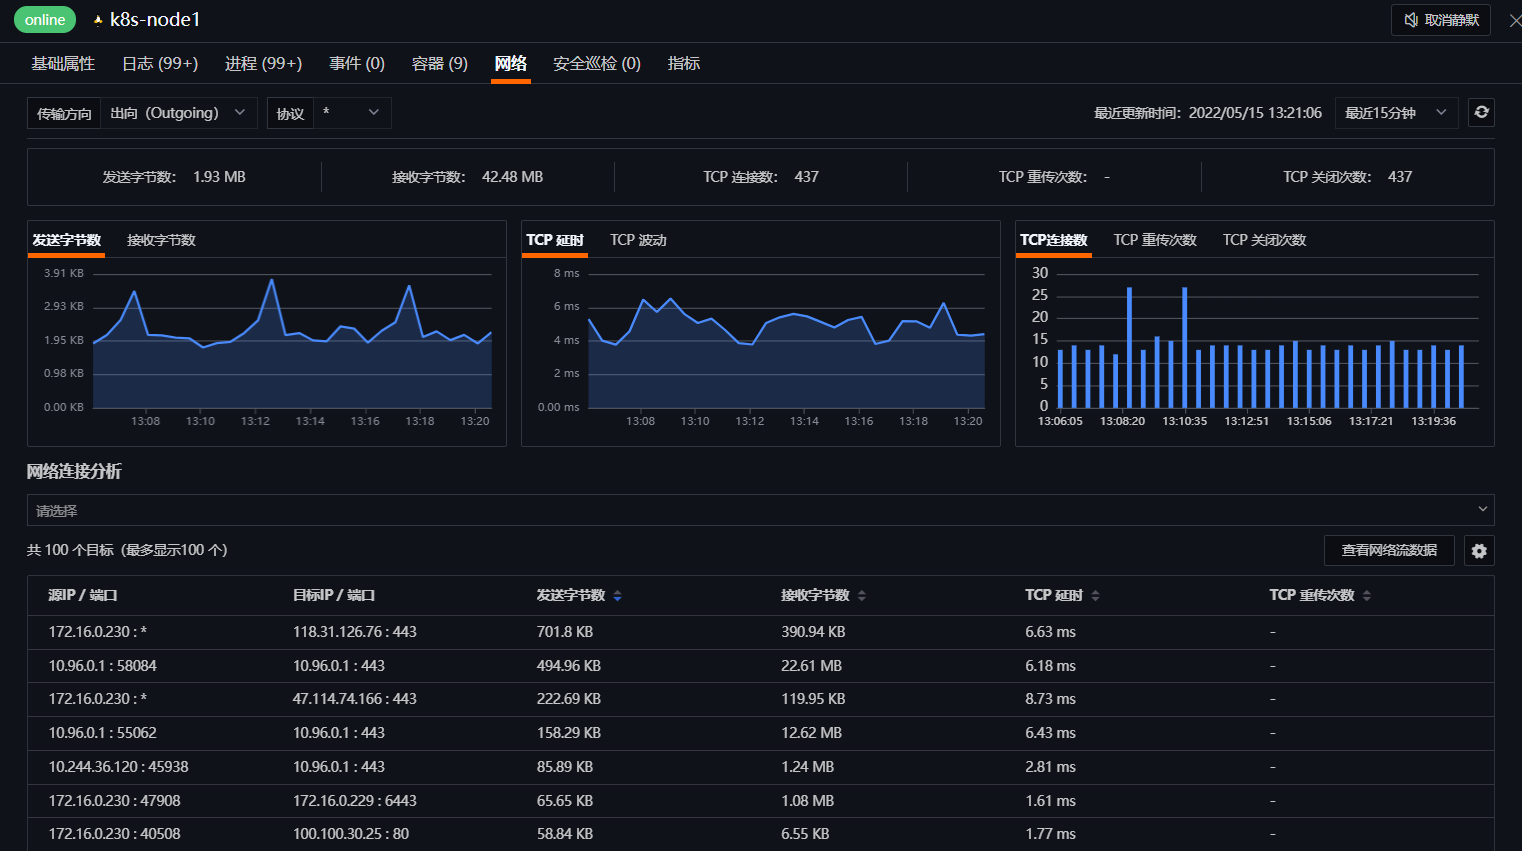Switch to the 容器 (9) tab
Screen dimensions: 1522x851
tap(439, 64)
